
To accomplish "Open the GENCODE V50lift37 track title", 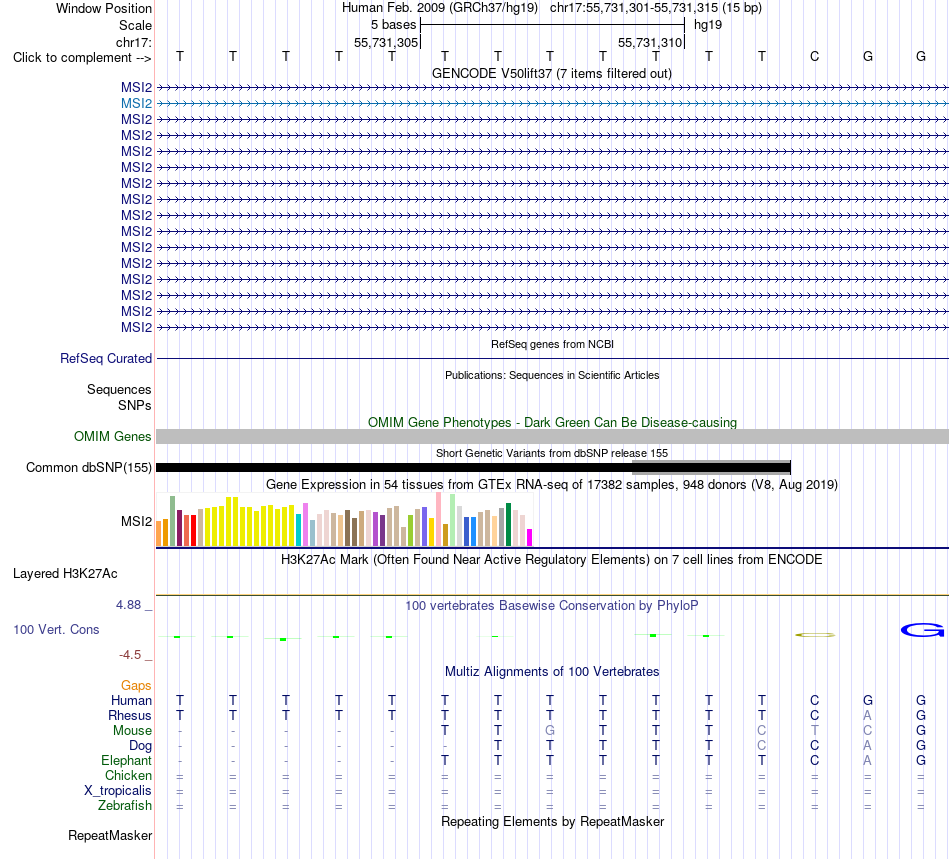I will click(552, 74).
